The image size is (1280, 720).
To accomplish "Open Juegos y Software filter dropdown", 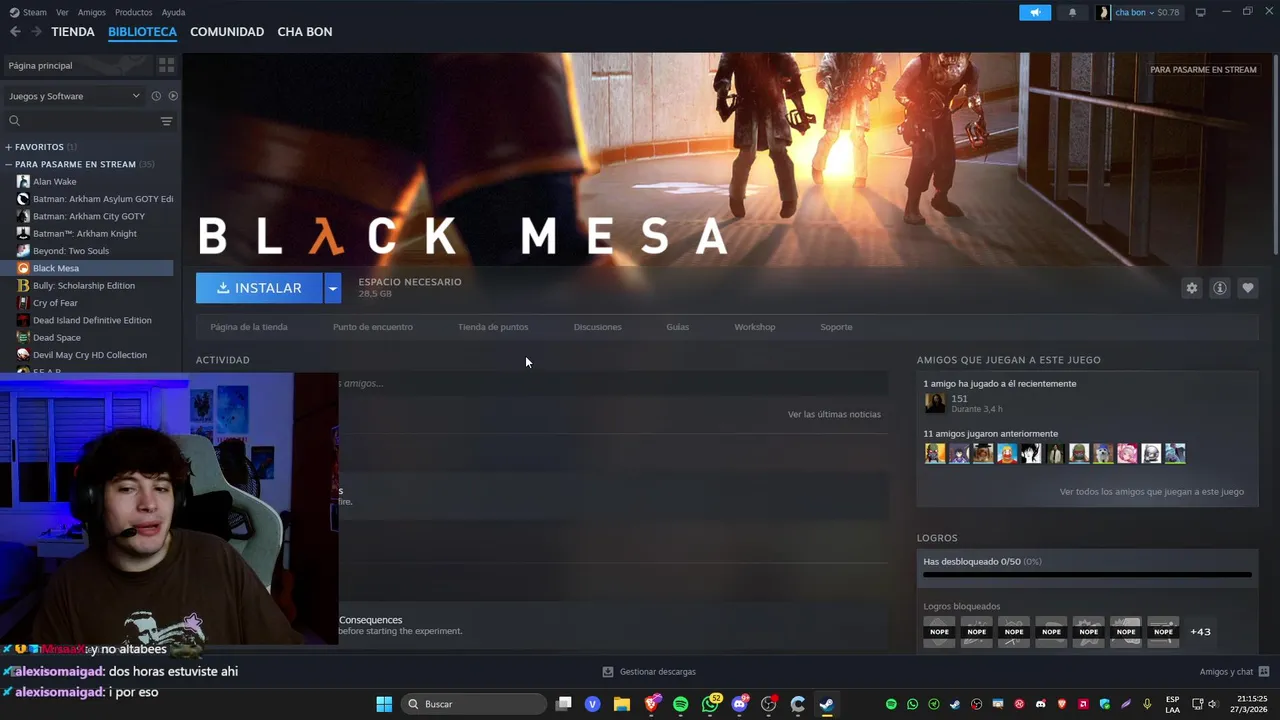I will pos(74,96).
